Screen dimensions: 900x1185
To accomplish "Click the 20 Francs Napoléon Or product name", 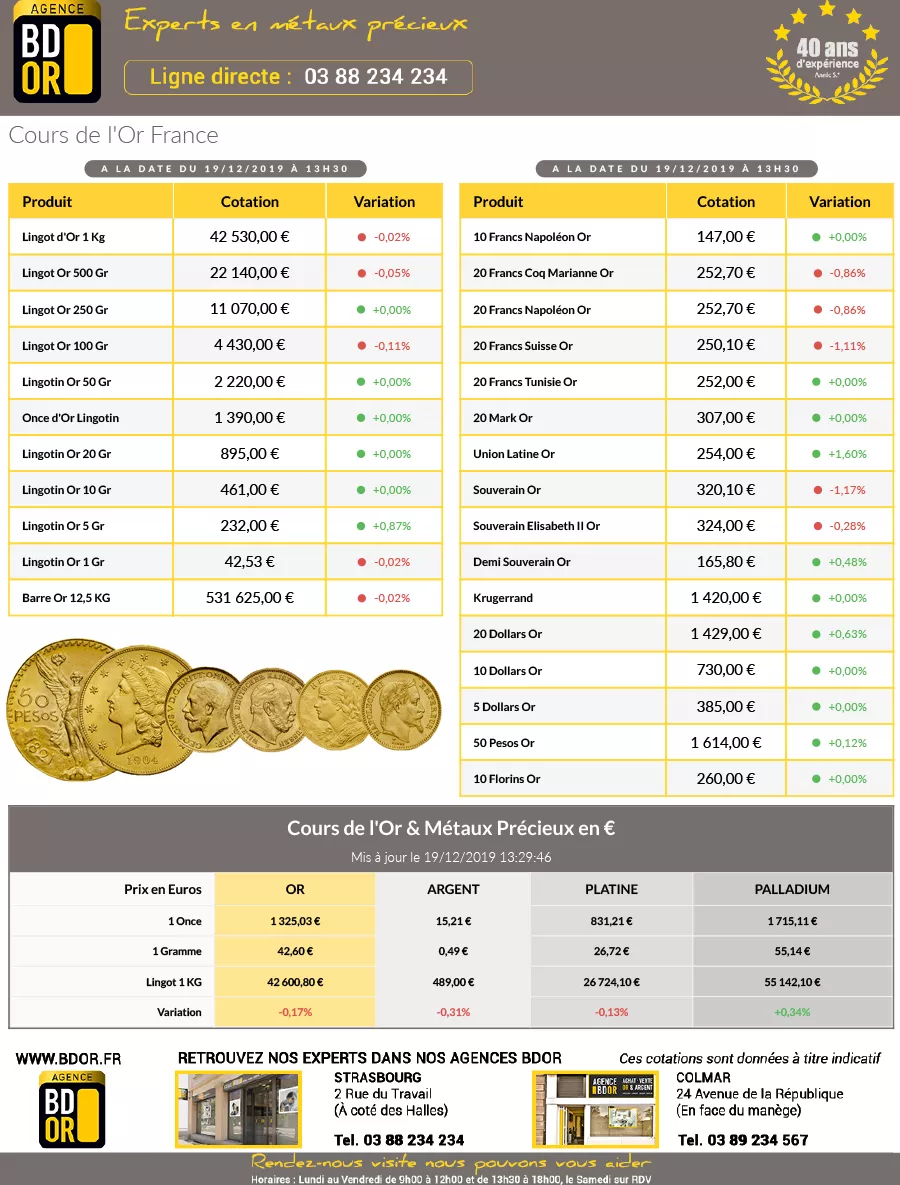I will (532, 310).
